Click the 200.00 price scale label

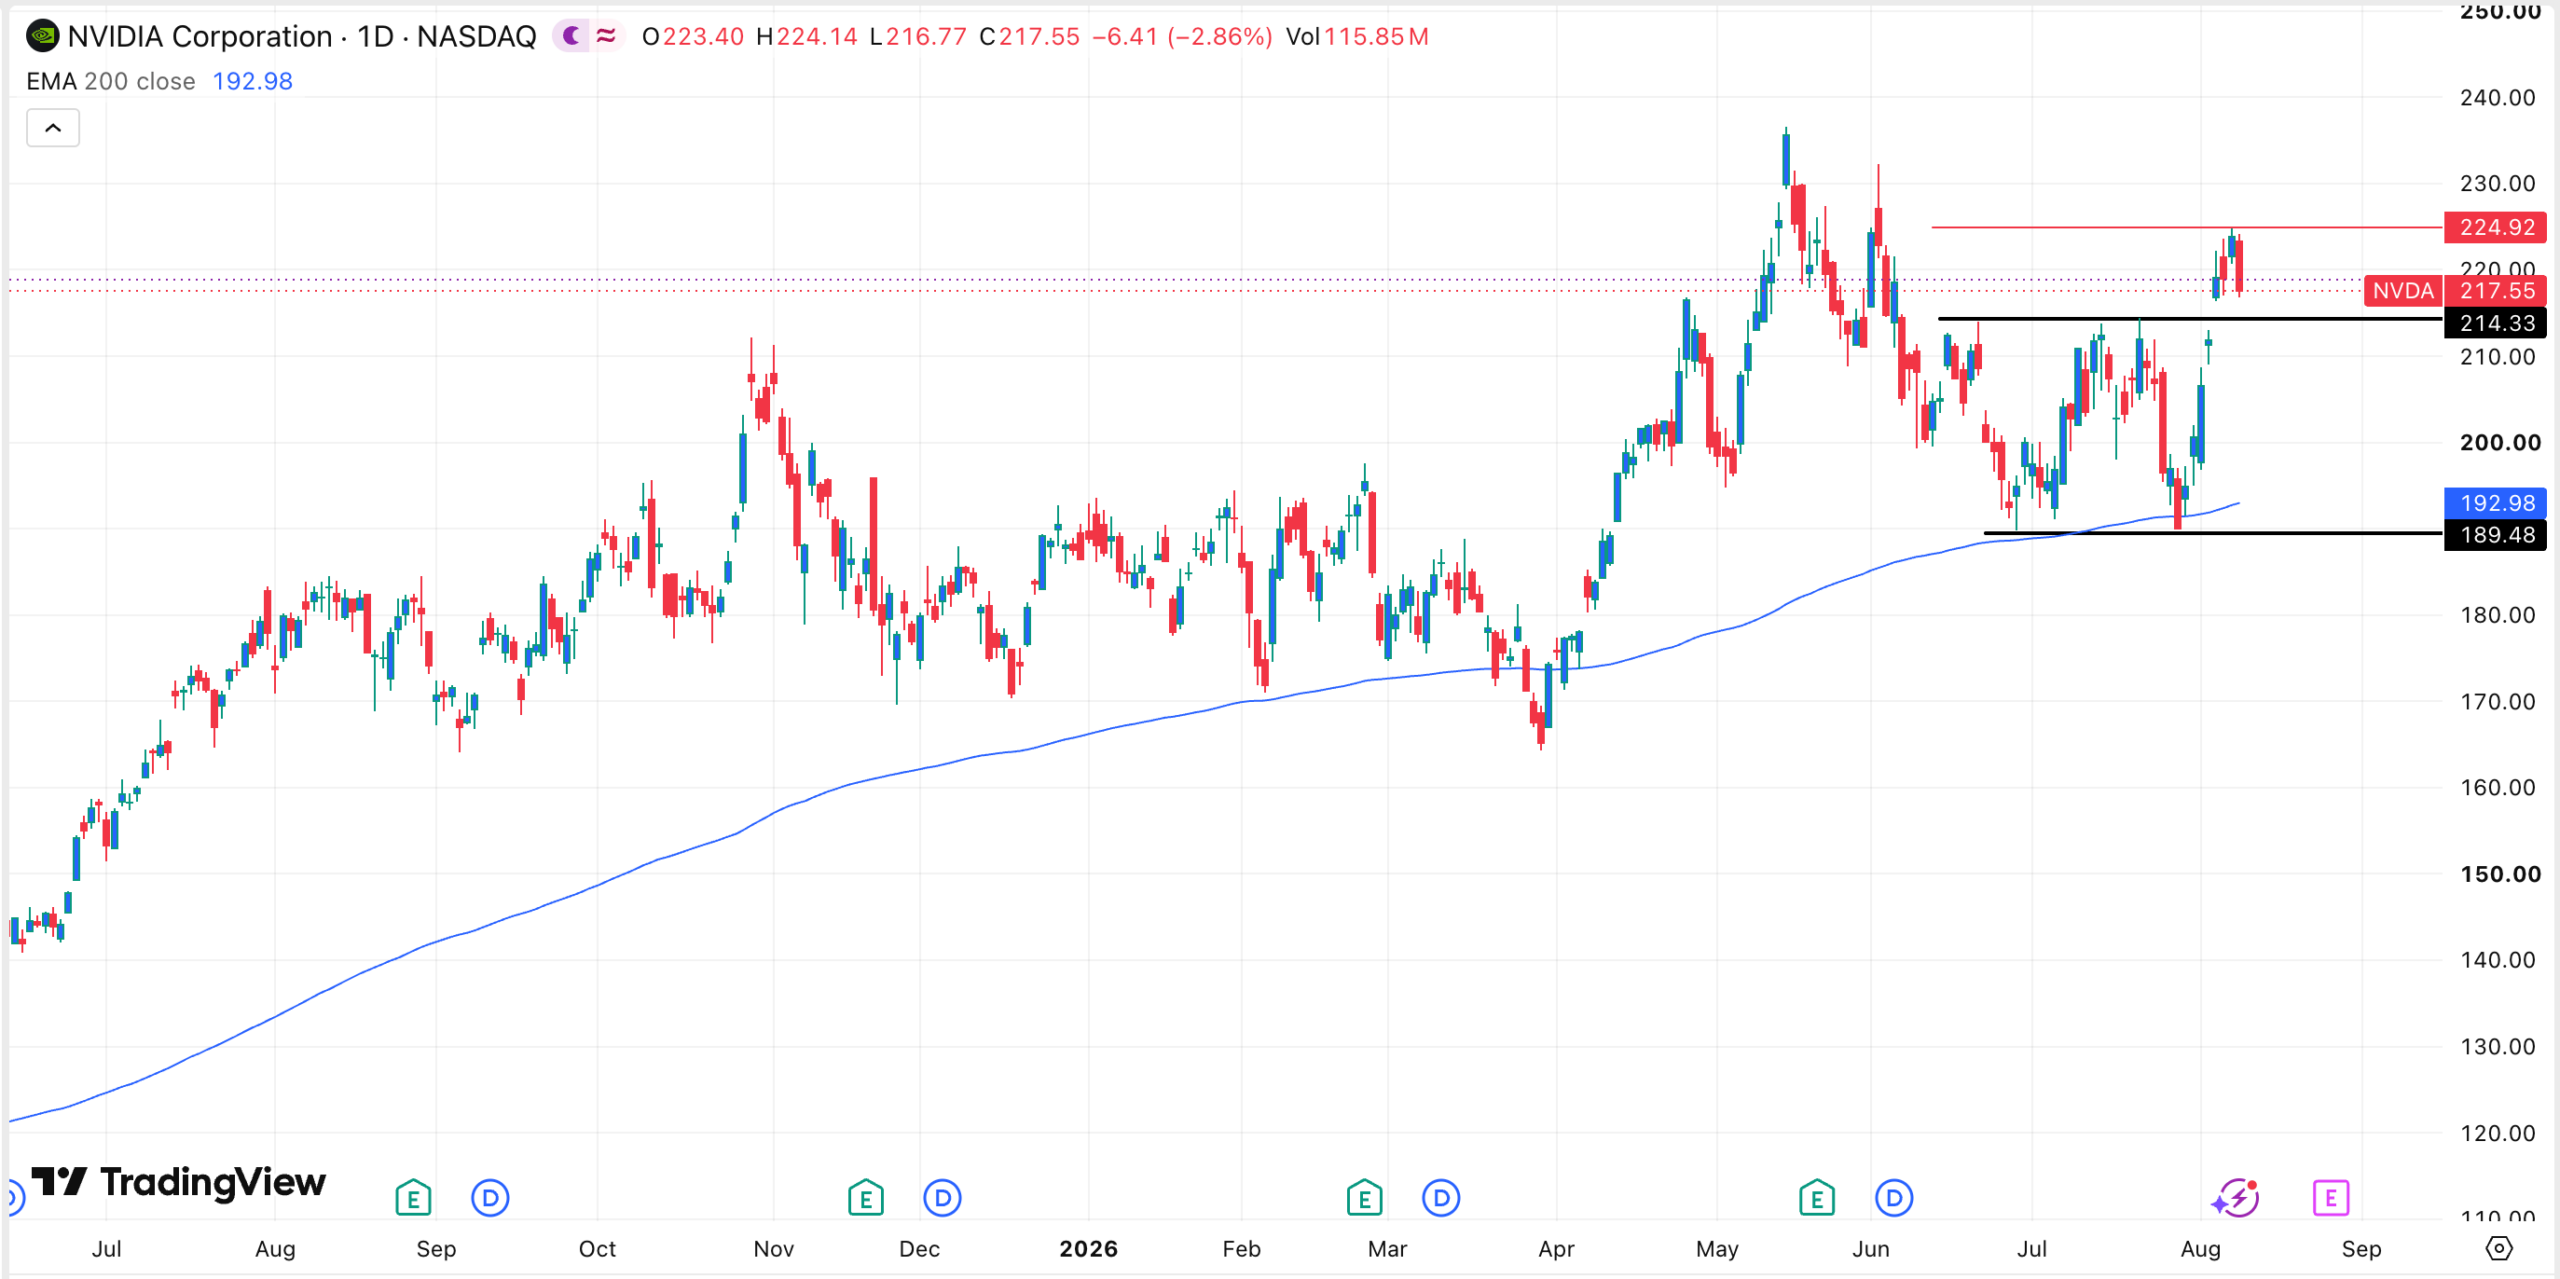pos(2500,443)
